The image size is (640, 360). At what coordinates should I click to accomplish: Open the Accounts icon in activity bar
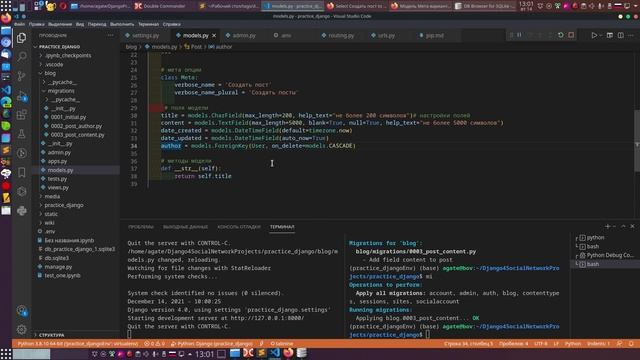[22, 311]
